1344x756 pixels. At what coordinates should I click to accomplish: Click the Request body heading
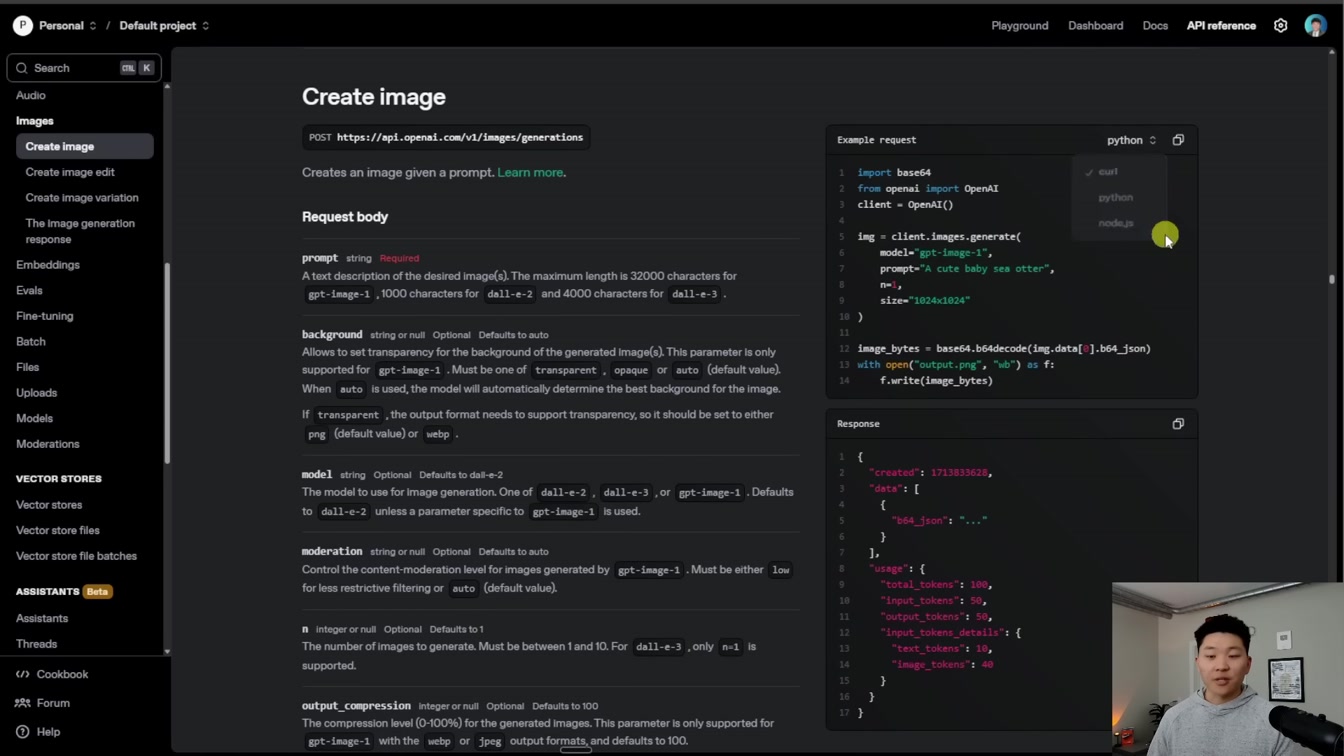point(345,217)
